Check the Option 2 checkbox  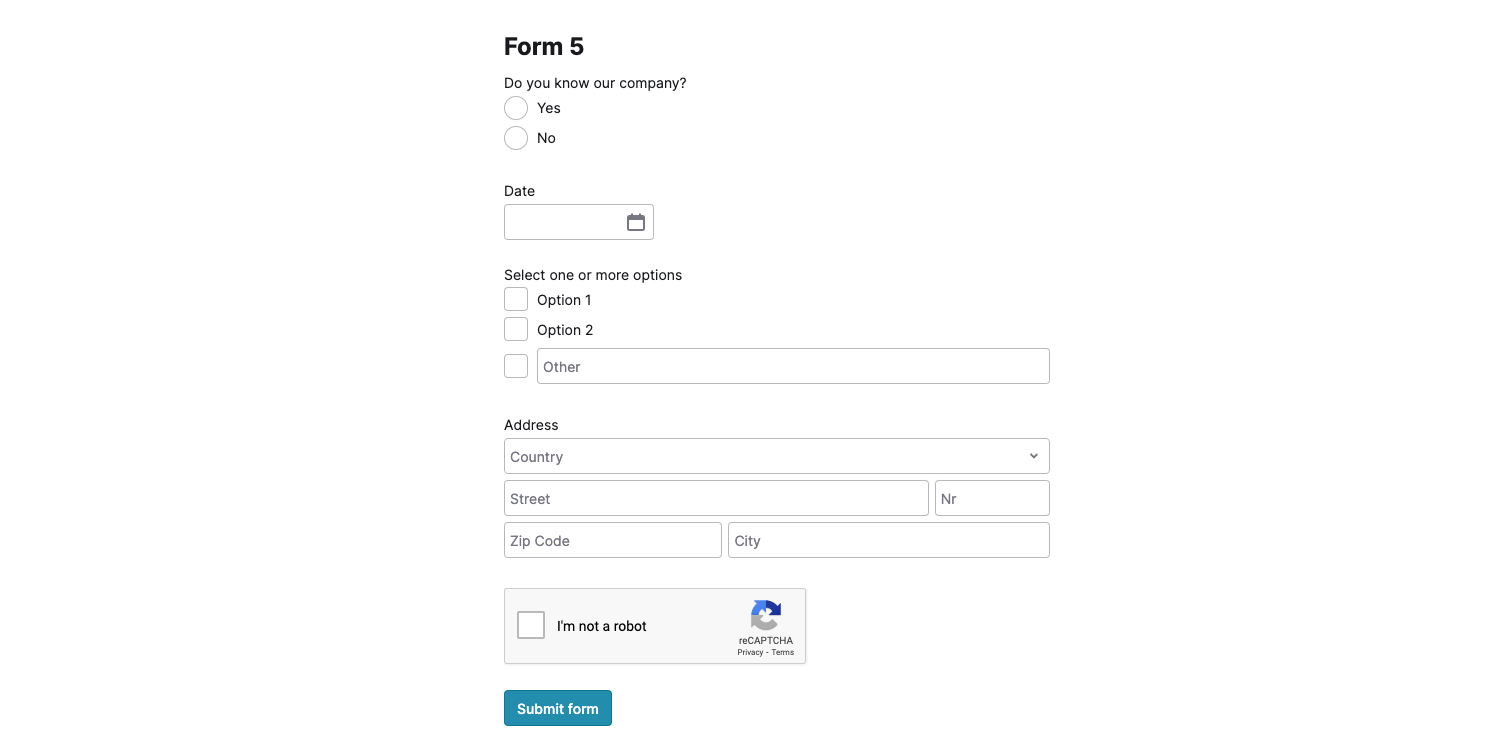tap(516, 330)
